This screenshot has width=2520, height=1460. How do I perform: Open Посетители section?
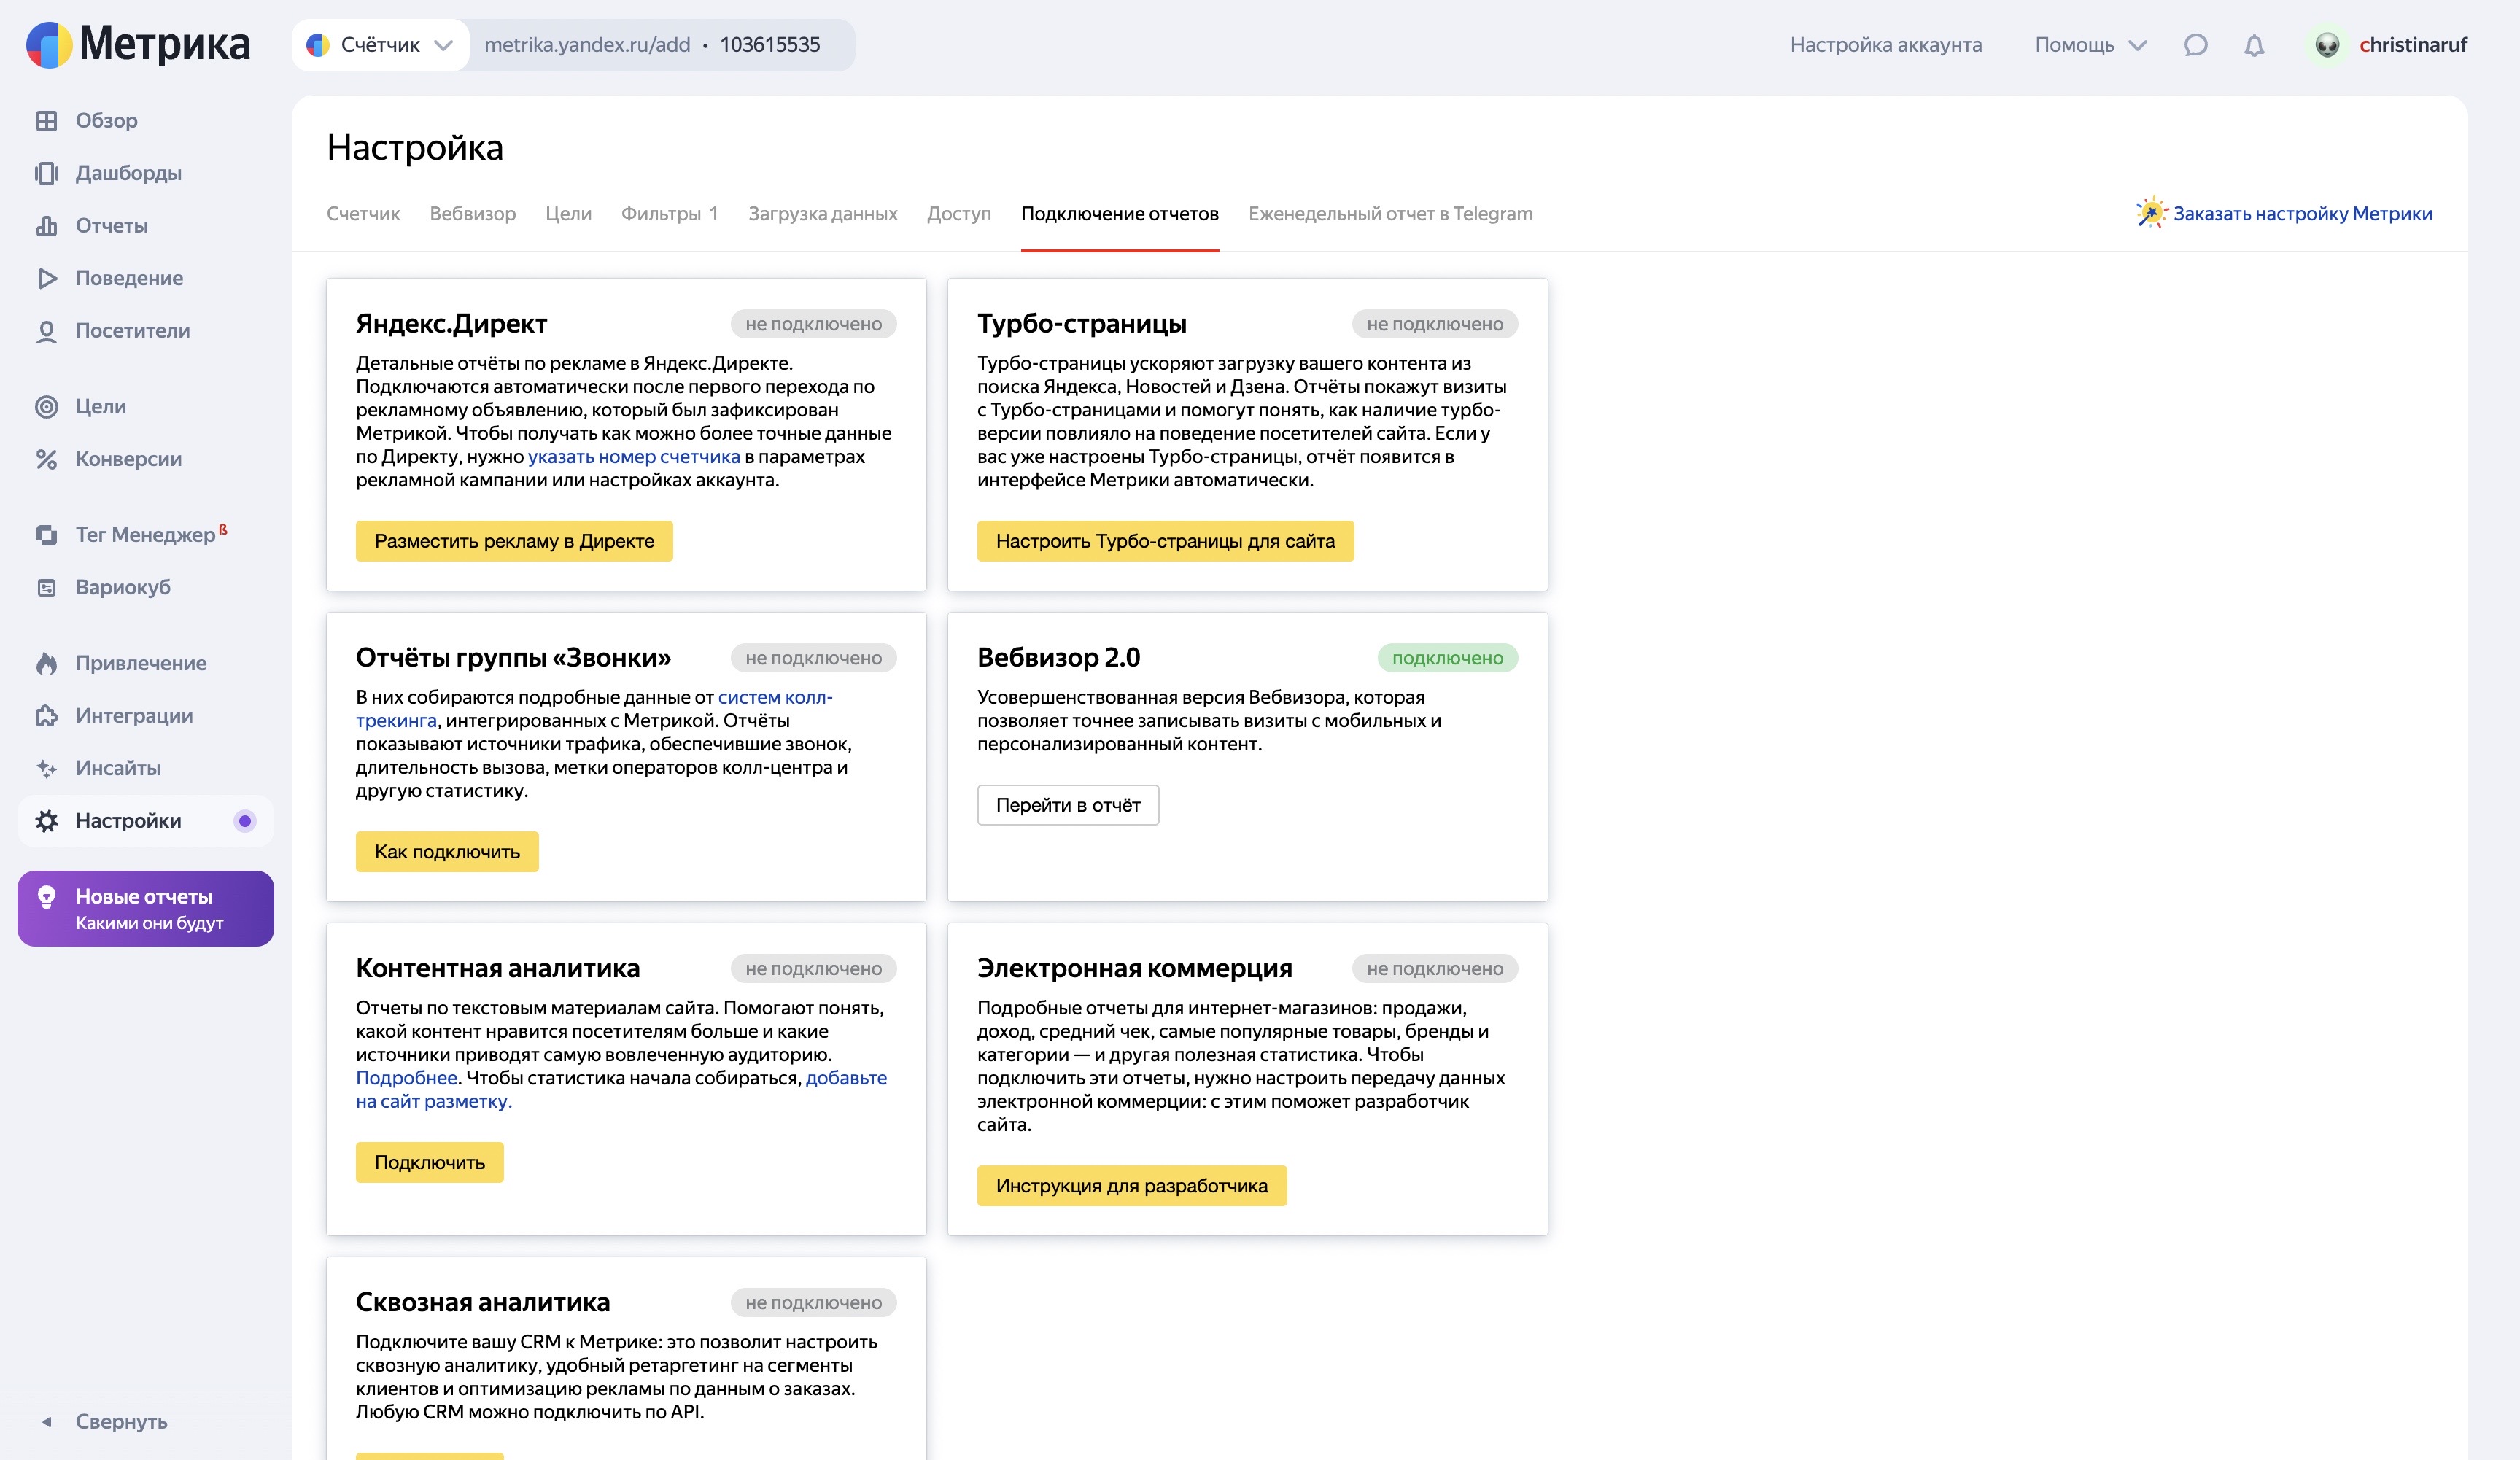132,330
